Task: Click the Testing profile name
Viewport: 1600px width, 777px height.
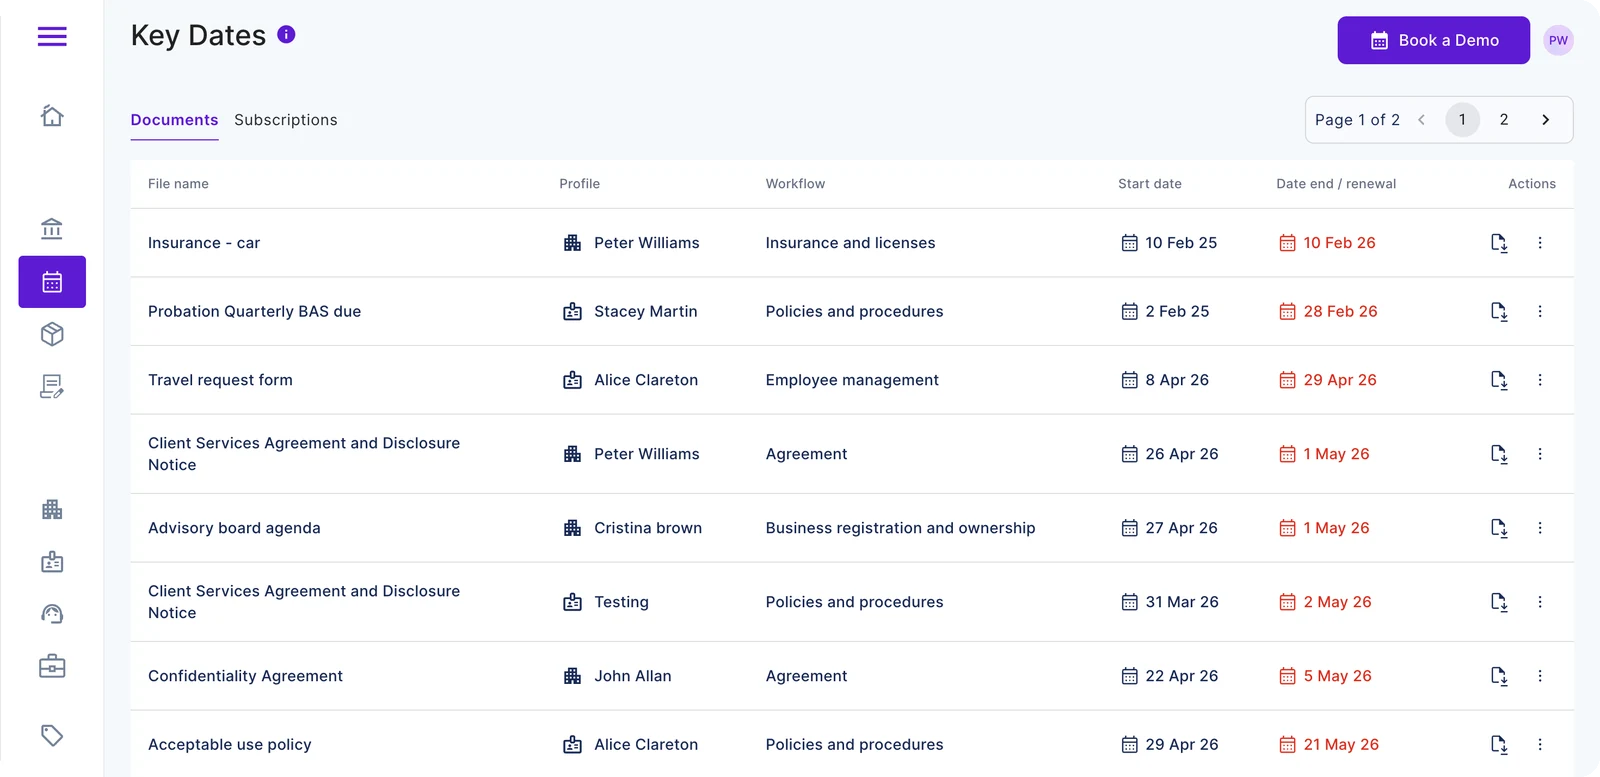Action: pyautogui.click(x=621, y=602)
